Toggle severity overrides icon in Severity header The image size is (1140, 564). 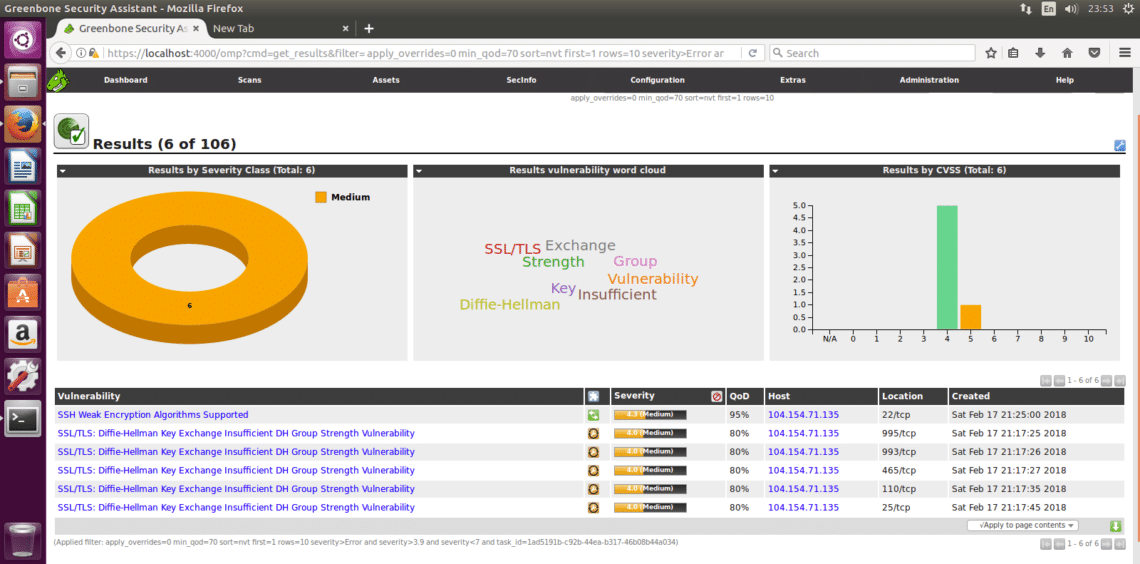click(x=716, y=396)
